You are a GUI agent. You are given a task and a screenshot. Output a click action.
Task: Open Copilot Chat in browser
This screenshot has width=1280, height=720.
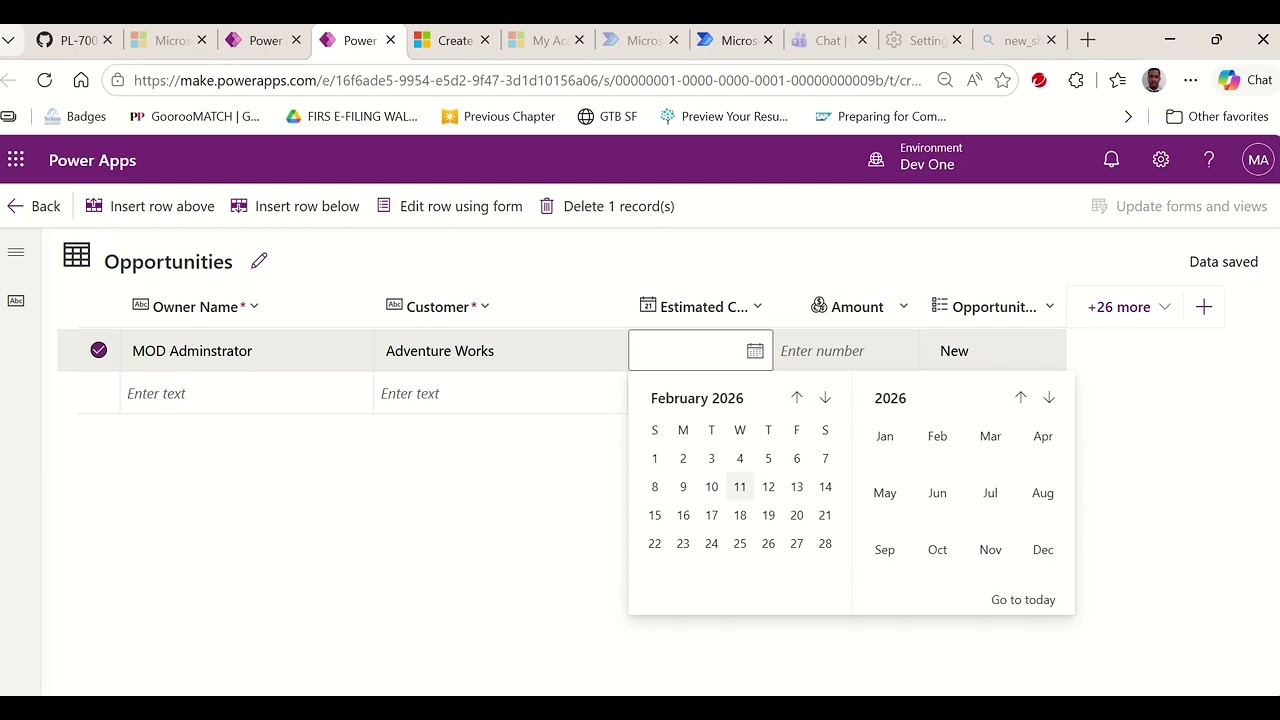click(1245, 80)
